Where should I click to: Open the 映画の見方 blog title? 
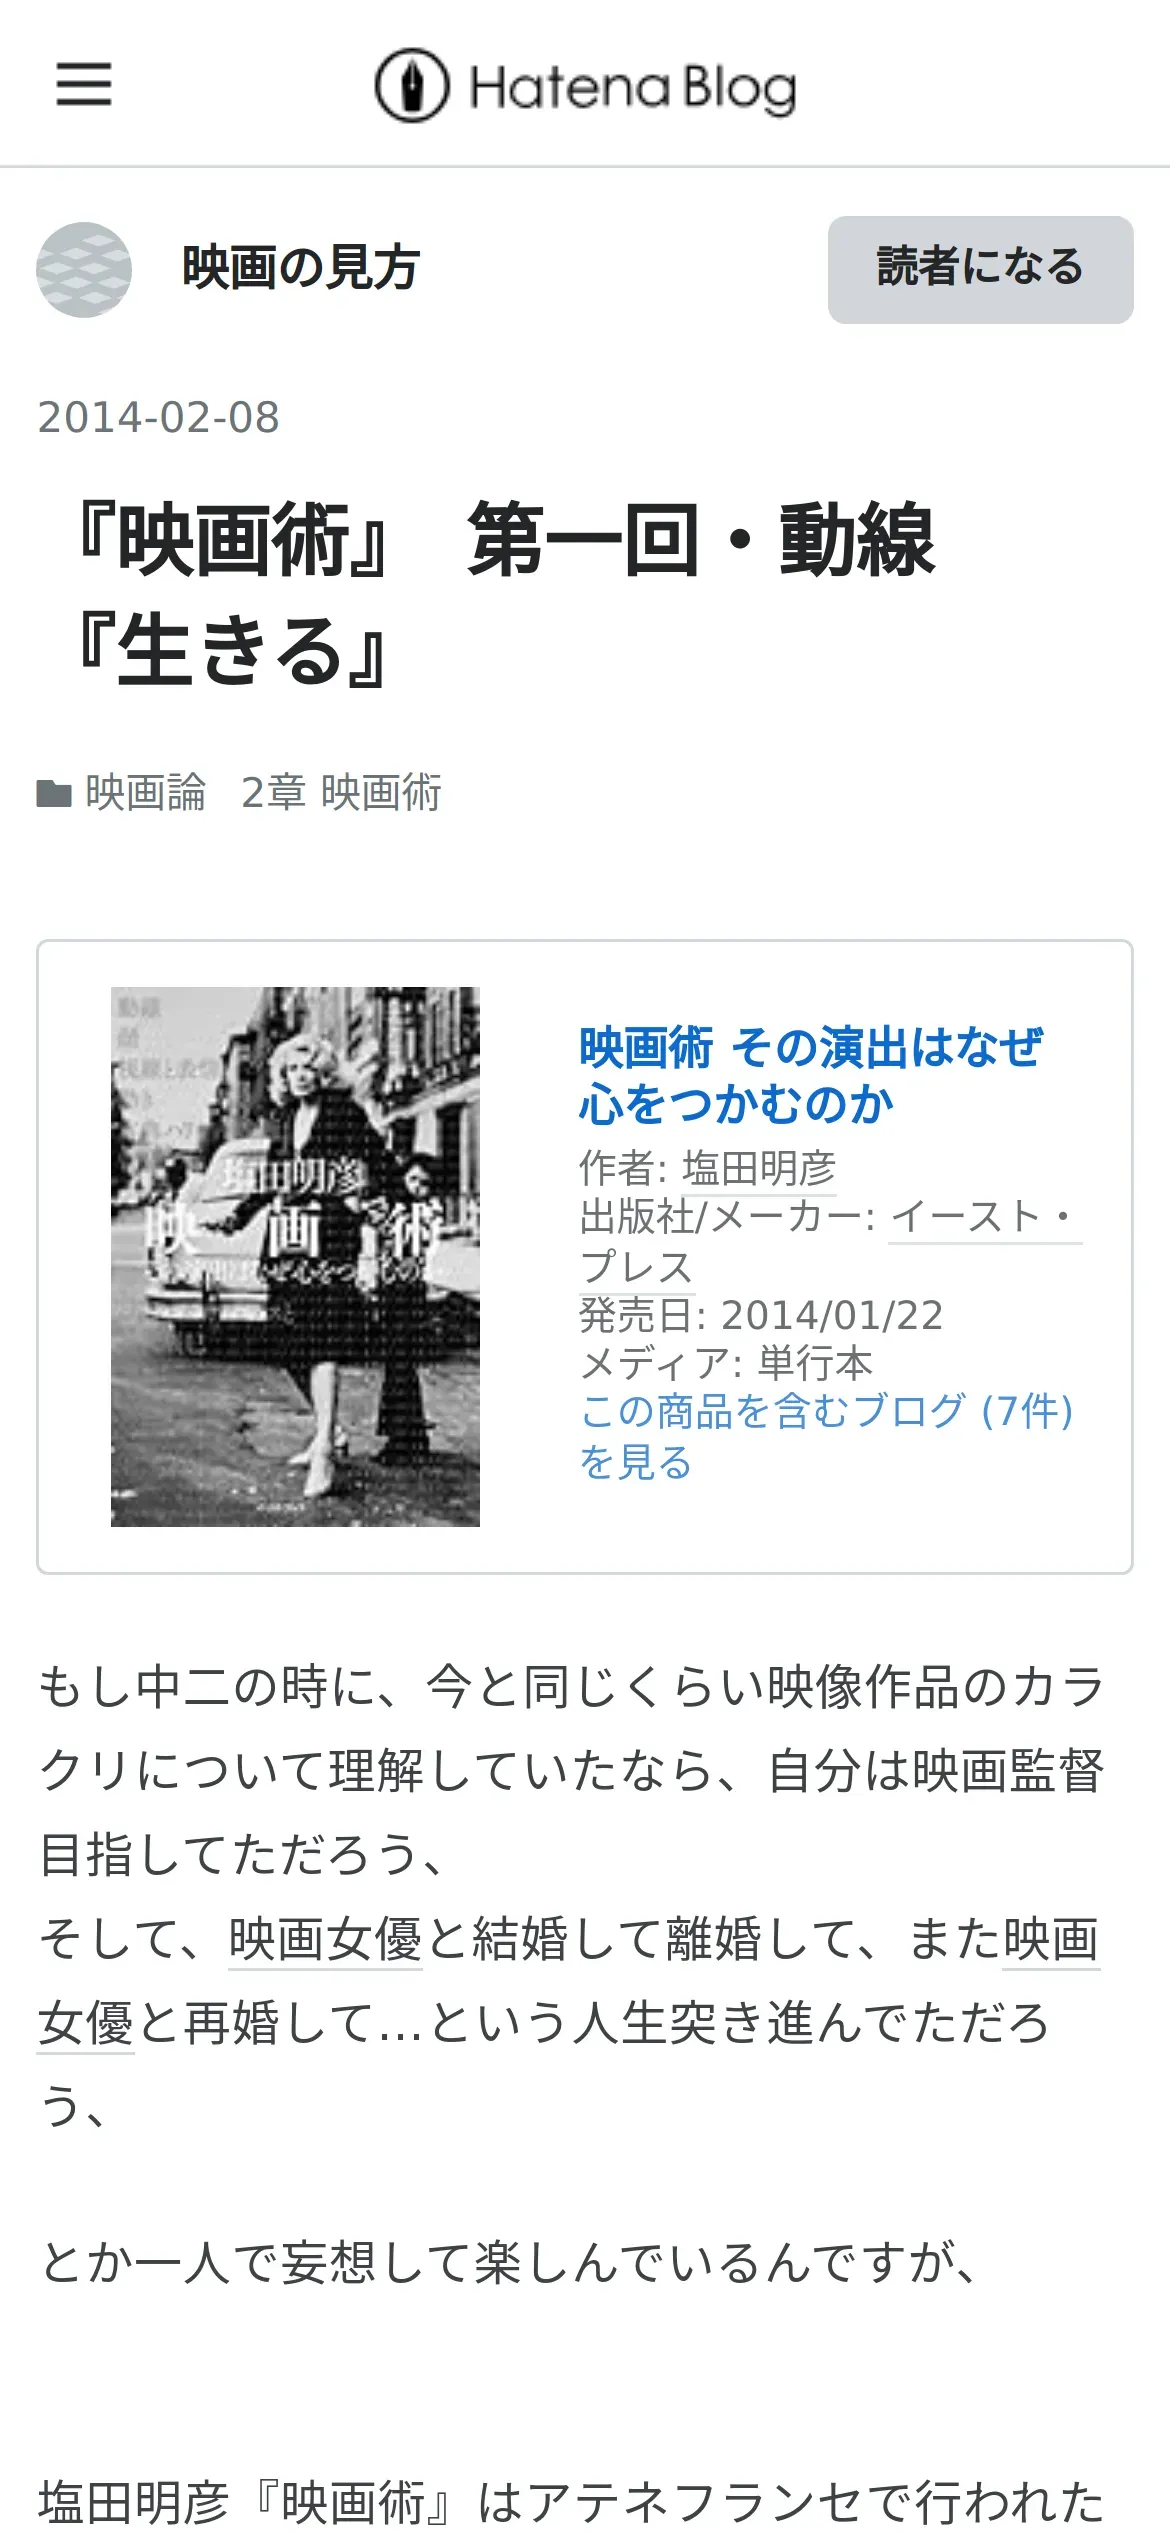(300, 268)
